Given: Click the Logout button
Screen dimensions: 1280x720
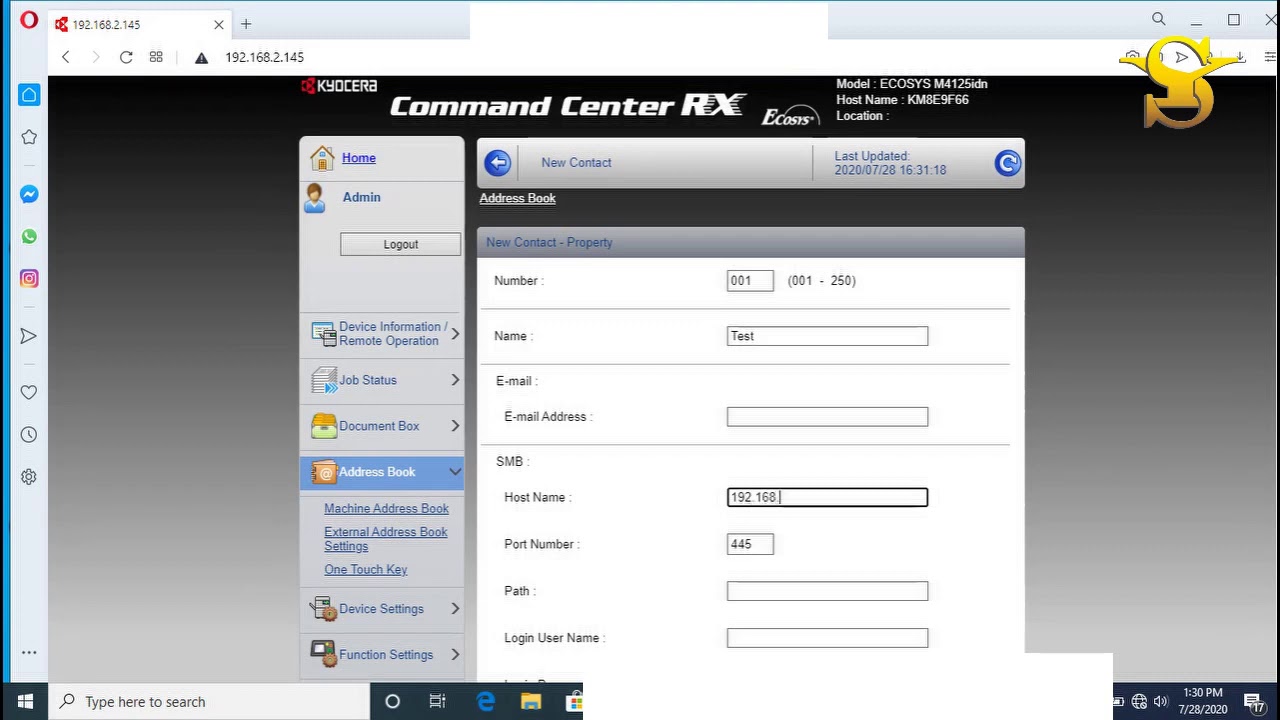Looking at the screenshot, I should coord(401,244).
